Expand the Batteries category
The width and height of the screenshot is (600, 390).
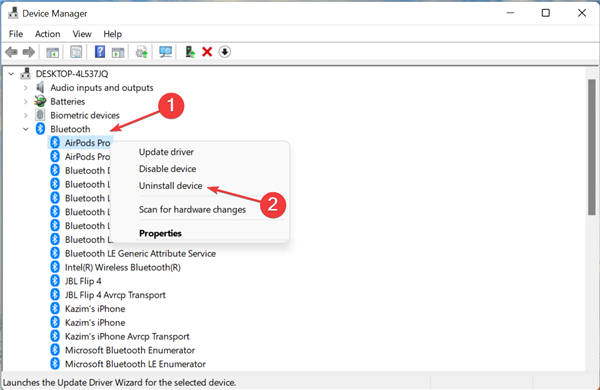tap(26, 101)
